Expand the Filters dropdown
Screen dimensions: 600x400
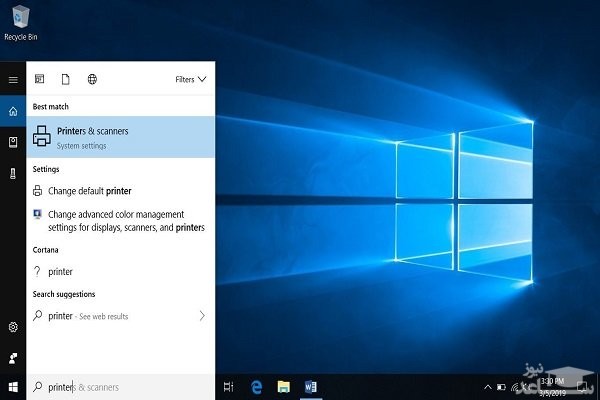191,78
